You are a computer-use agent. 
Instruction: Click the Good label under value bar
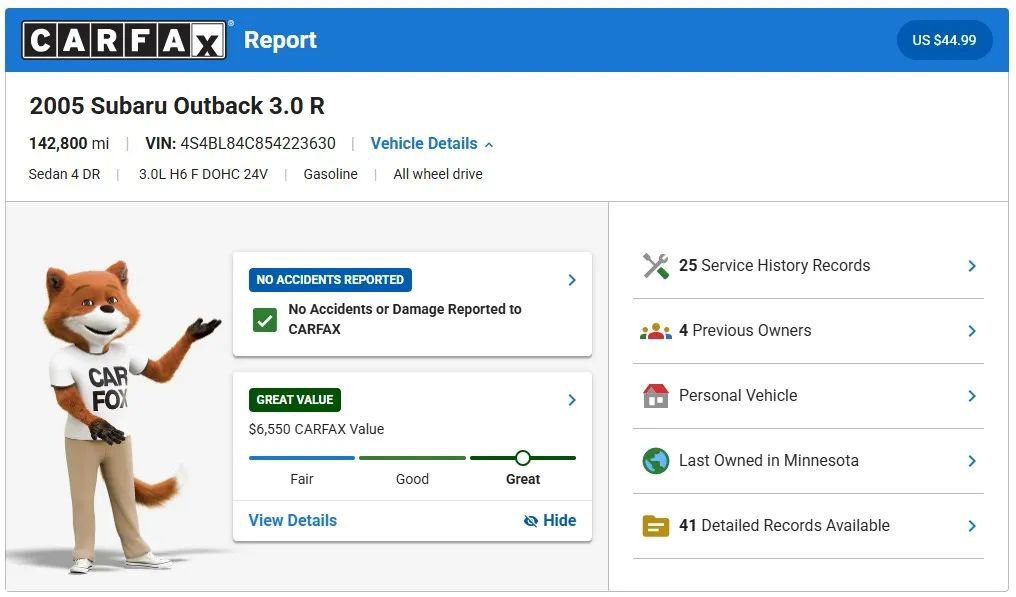click(412, 480)
